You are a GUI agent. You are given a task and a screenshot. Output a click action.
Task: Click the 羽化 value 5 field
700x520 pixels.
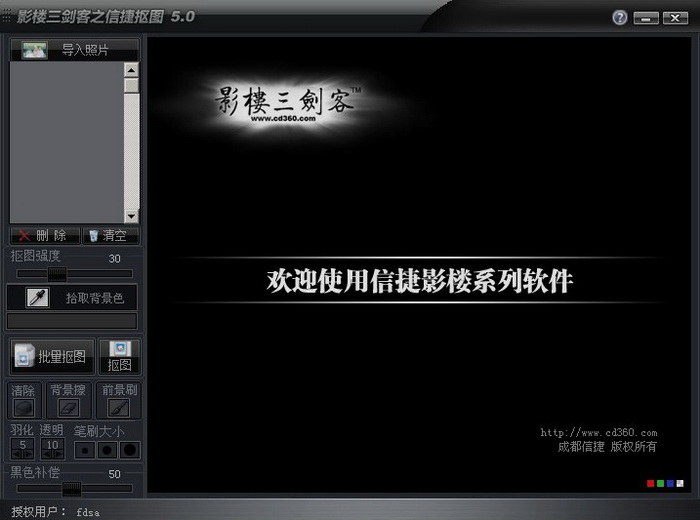pos(22,445)
